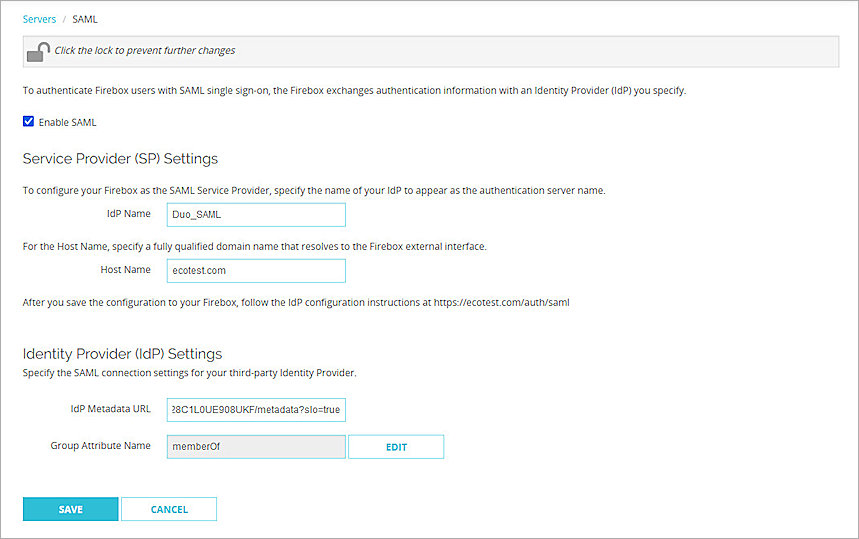859x539 pixels.
Task: Cancel the SAML settings changes
Action: coord(169,509)
